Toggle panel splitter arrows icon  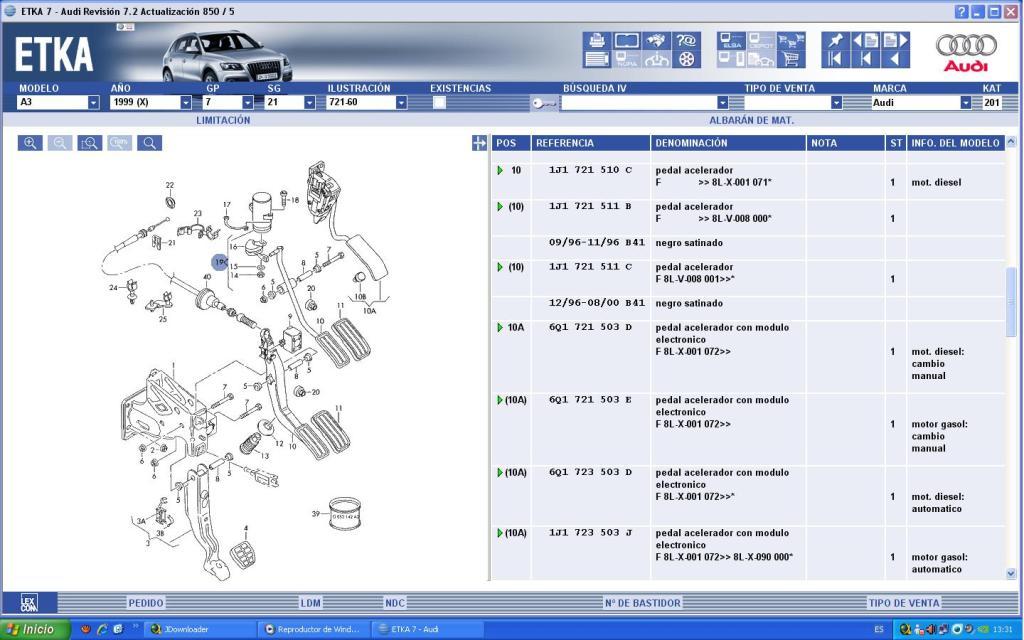tap(479, 143)
